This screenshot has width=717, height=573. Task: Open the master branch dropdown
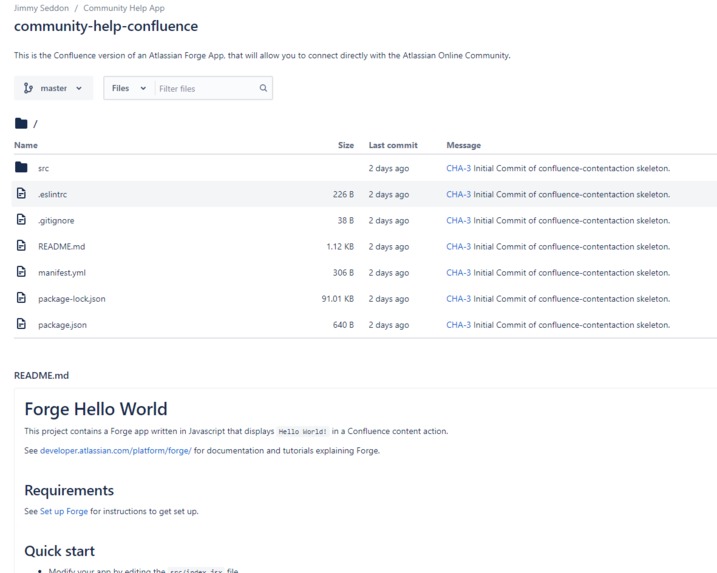point(54,88)
